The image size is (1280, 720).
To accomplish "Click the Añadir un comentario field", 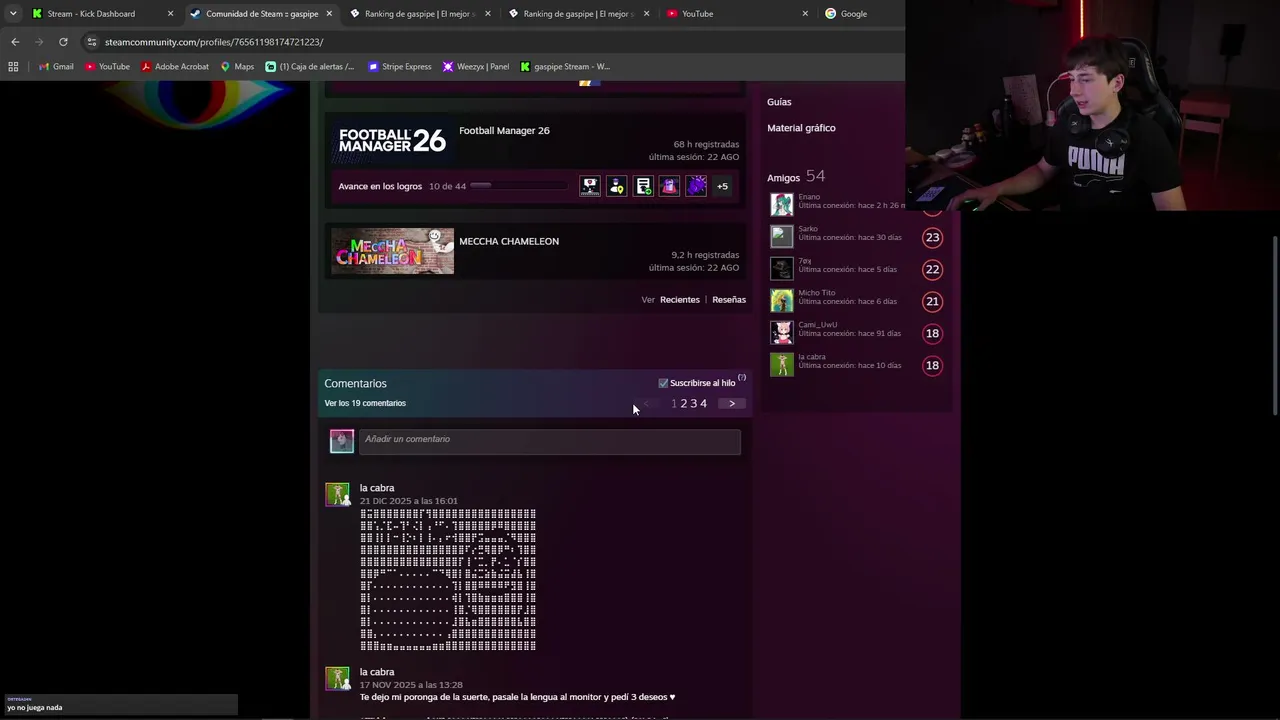I will [550, 440].
